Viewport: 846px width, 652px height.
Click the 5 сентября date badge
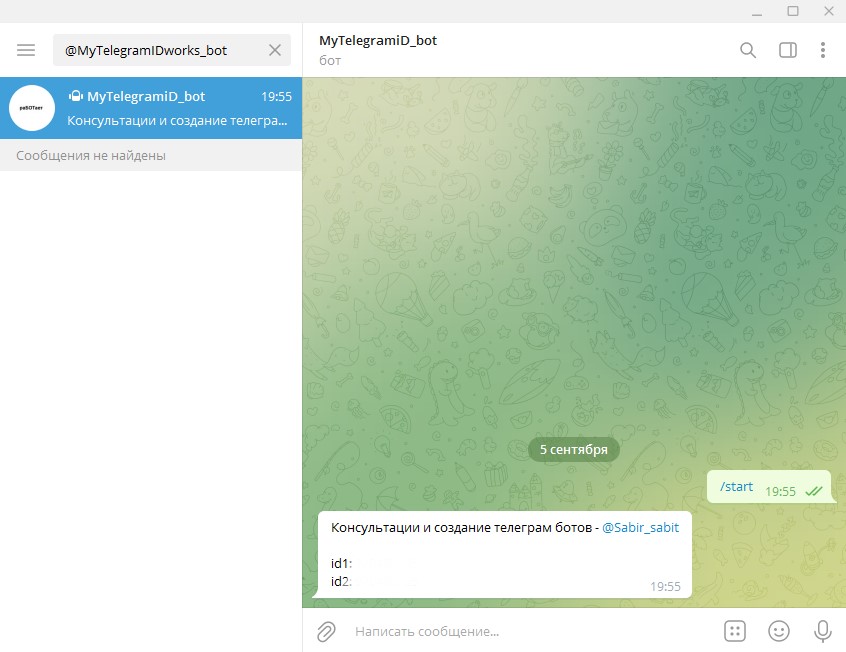point(574,450)
